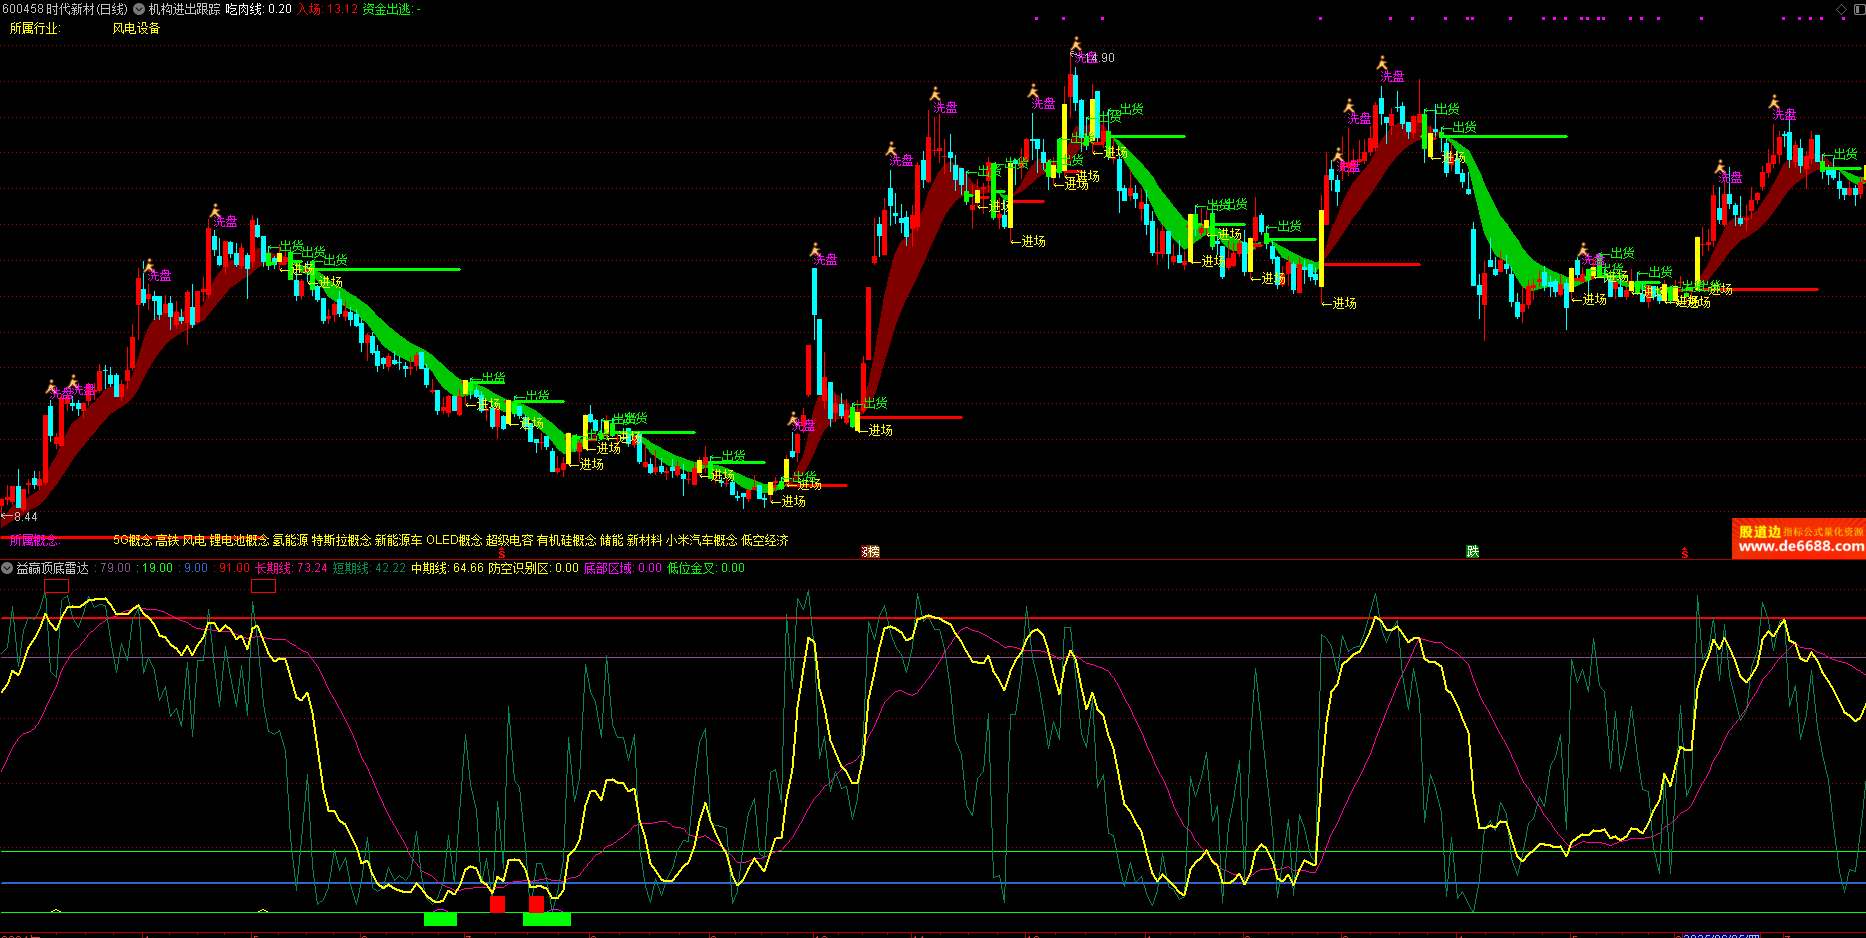This screenshot has width=1866, height=938.
Task: Select the 小米汽车概念 concept tag
Action: [x=701, y=540]
